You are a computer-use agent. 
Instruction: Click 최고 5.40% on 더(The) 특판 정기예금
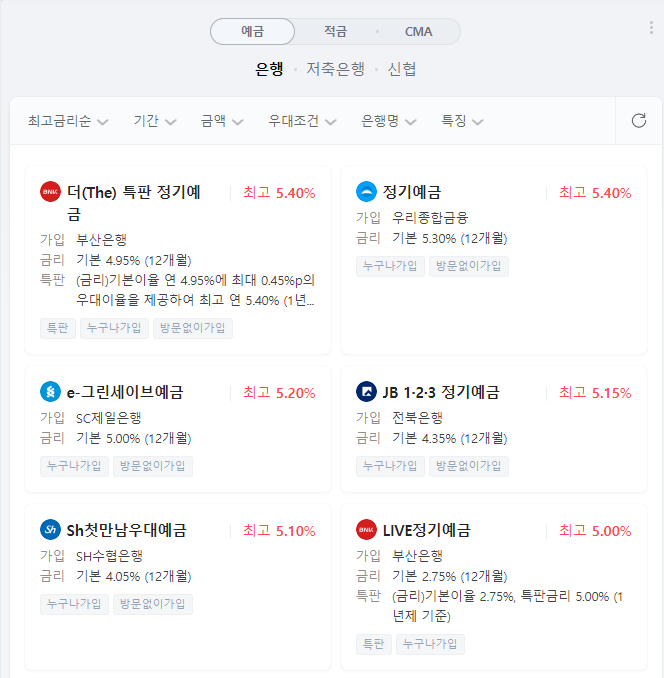click(279, 193)
